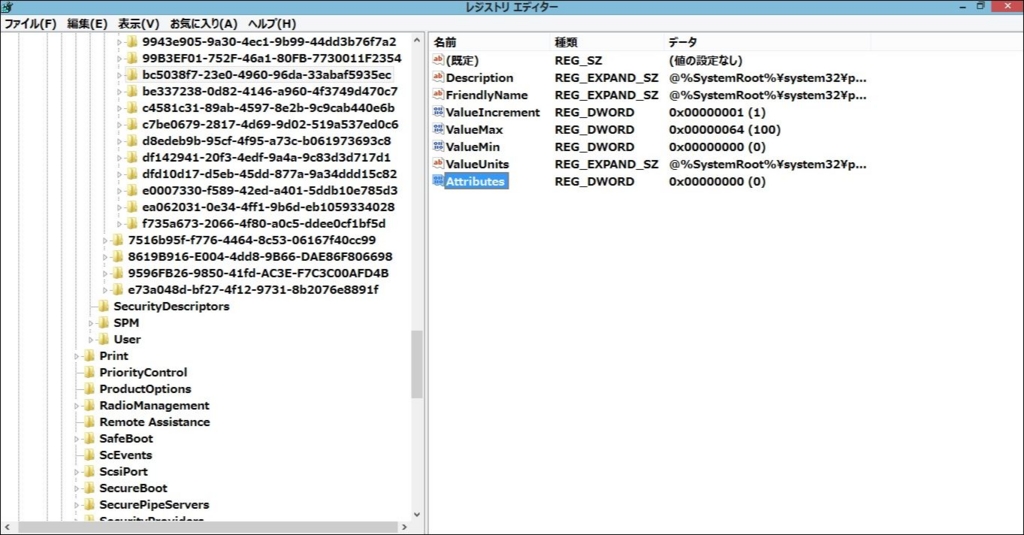Select the dfd10d17-d5eb-45dd key
Viewport: 1024px width, 535px height.
[x=270, y=174]
